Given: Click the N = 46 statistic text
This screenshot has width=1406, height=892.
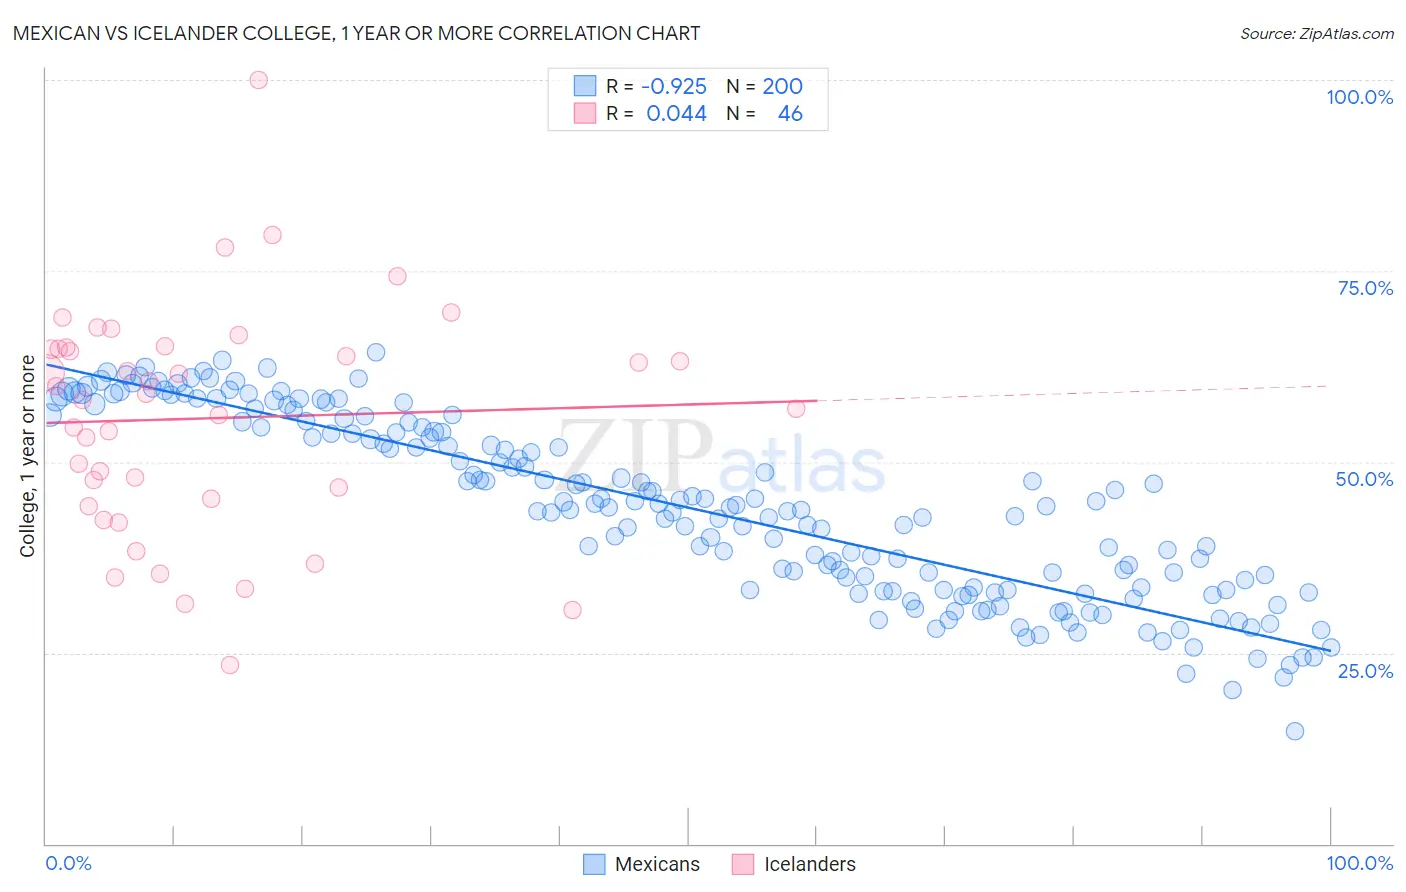Looking at the screenshot, I should click(764, 113).
